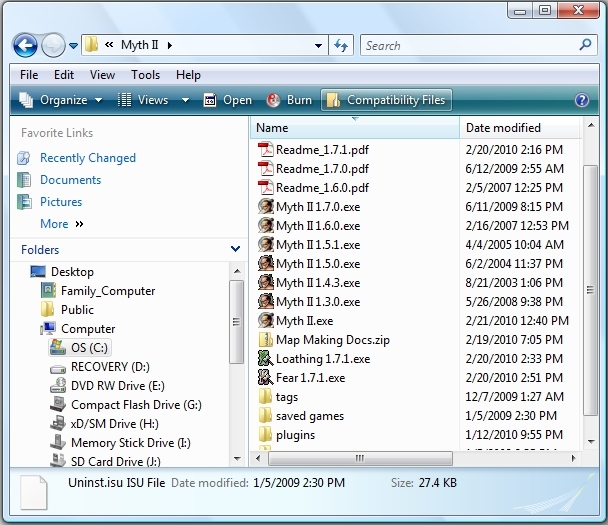Select the tags folder icon
This screenshot has height=525, width=608.
pos(266,397)
